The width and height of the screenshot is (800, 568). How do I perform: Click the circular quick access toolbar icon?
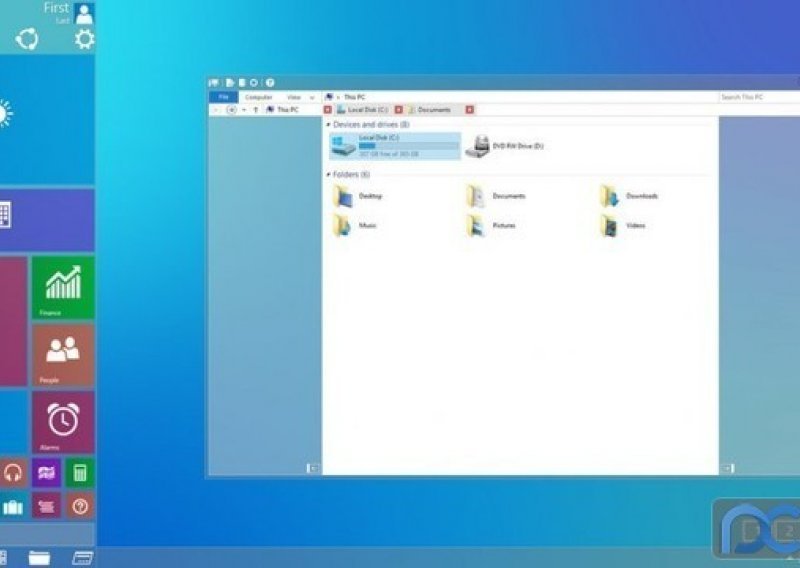click(254, 82)
